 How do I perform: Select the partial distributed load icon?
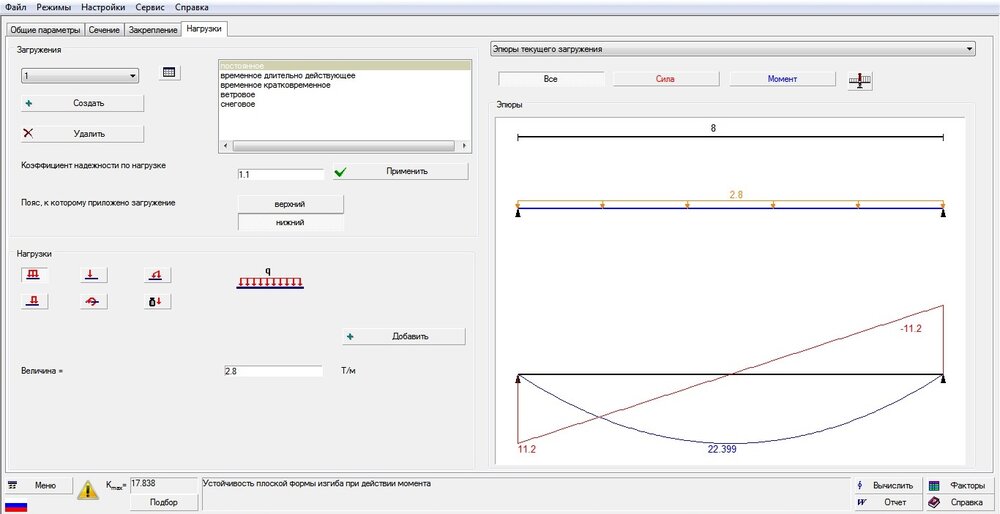pos(31,301)
